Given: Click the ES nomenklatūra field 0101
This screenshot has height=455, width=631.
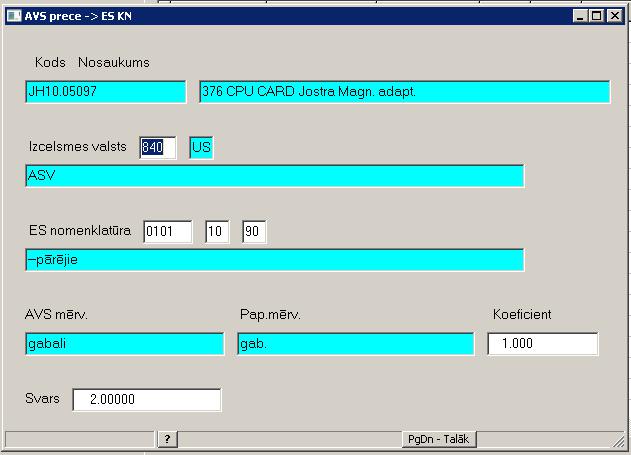Looking at the screenshot, I should (x=168, y=232).
